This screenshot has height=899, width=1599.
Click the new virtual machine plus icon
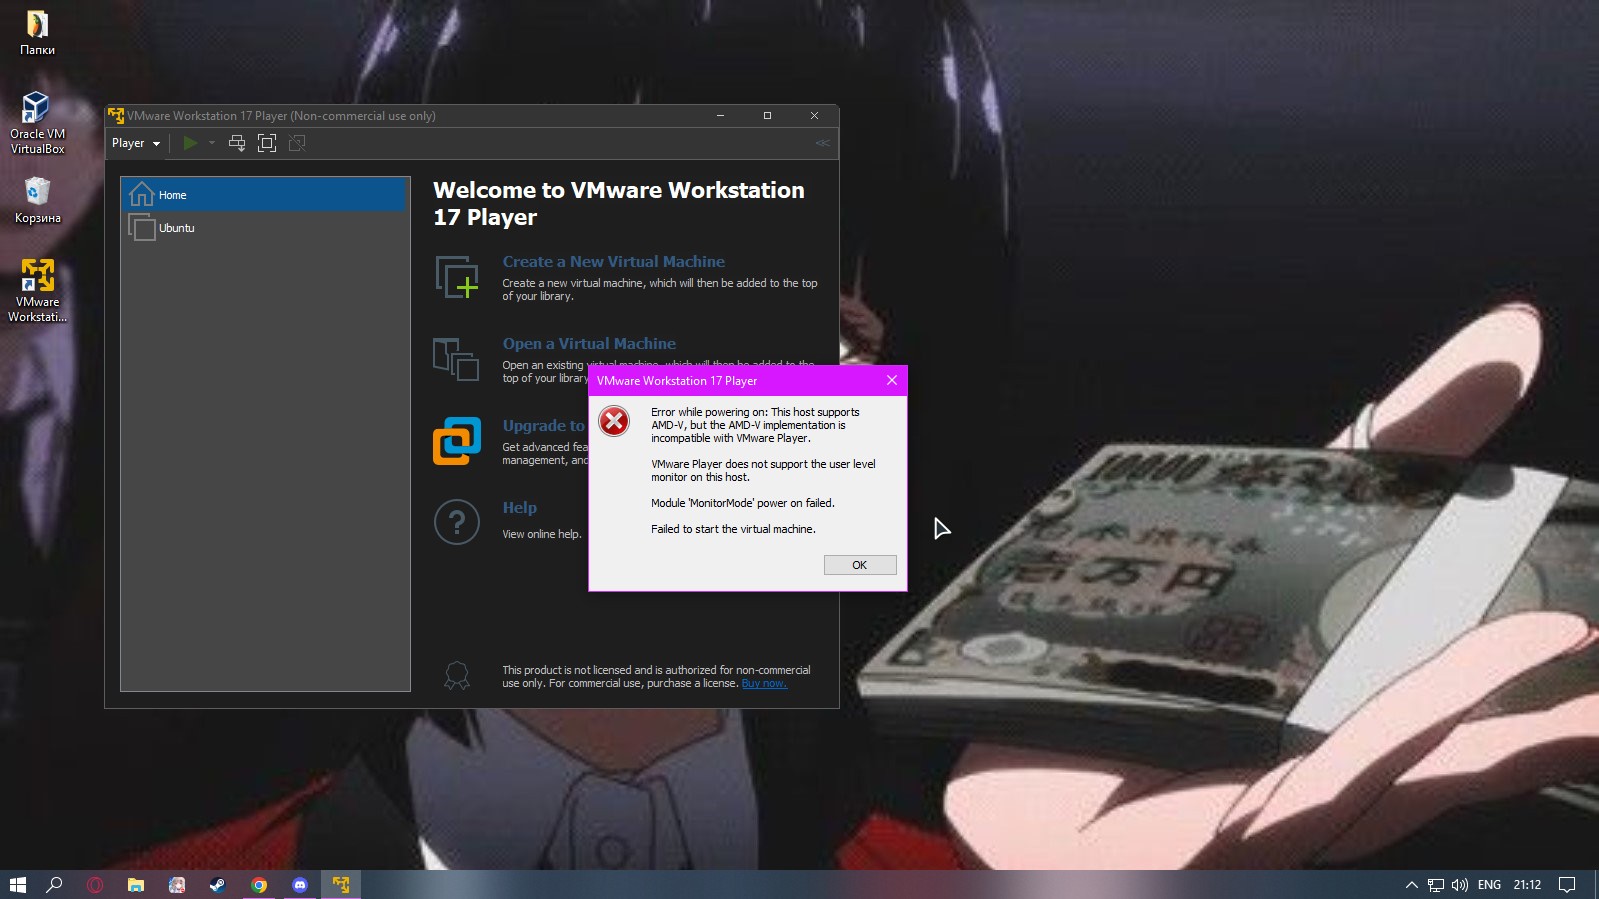(x=457, y=277)
